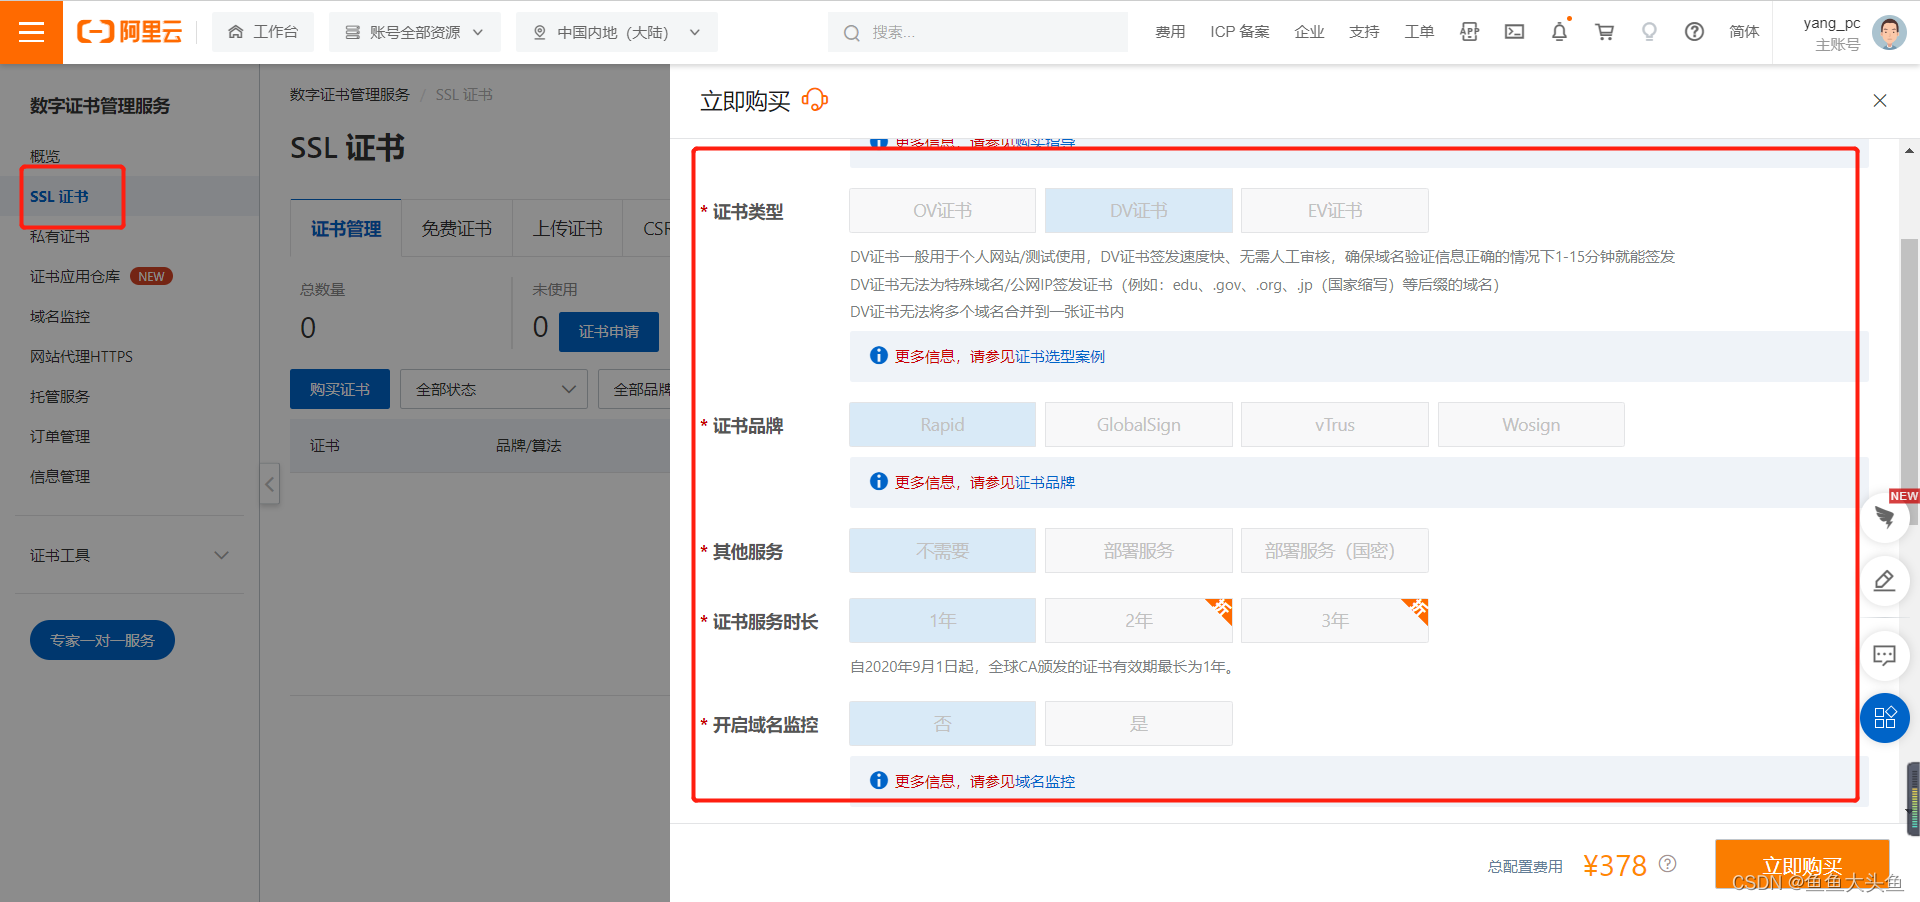
Task: Click the info icon beside 域名监控 link
Action: pos(878,781)
